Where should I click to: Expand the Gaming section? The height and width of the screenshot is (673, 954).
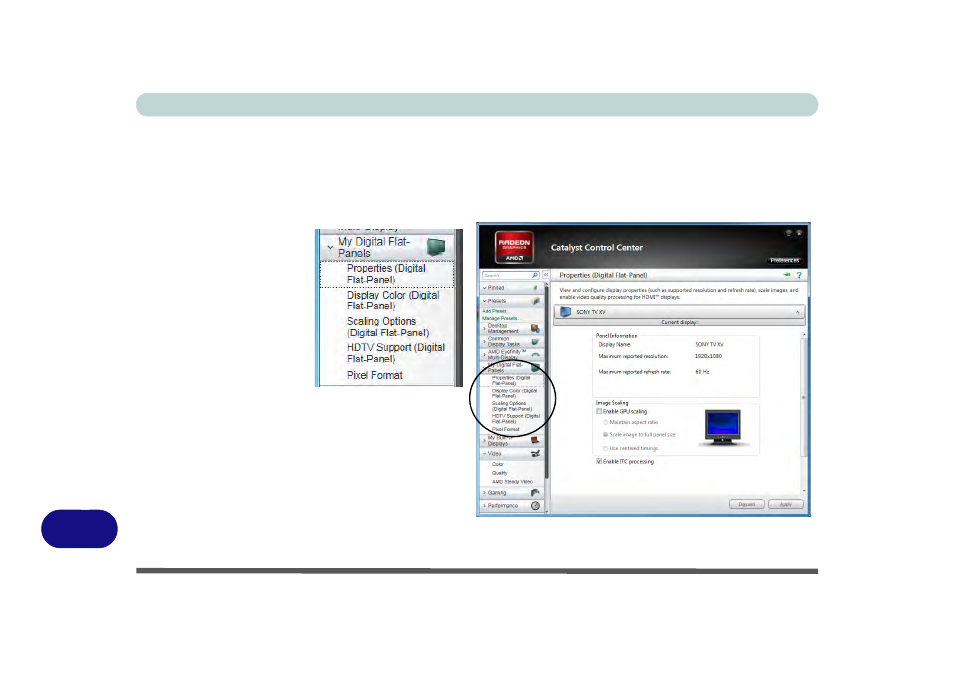point(484,492)
